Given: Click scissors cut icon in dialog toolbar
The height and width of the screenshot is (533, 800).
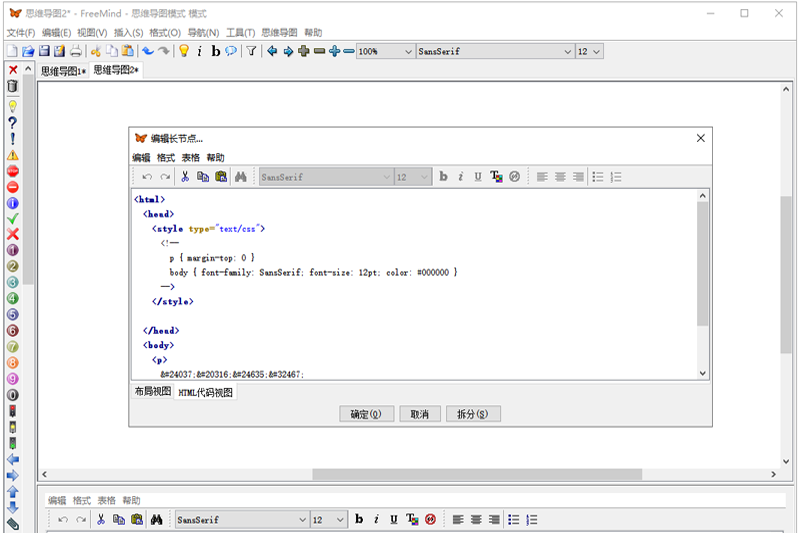Looking at the screenshot, I should point(185,177).
